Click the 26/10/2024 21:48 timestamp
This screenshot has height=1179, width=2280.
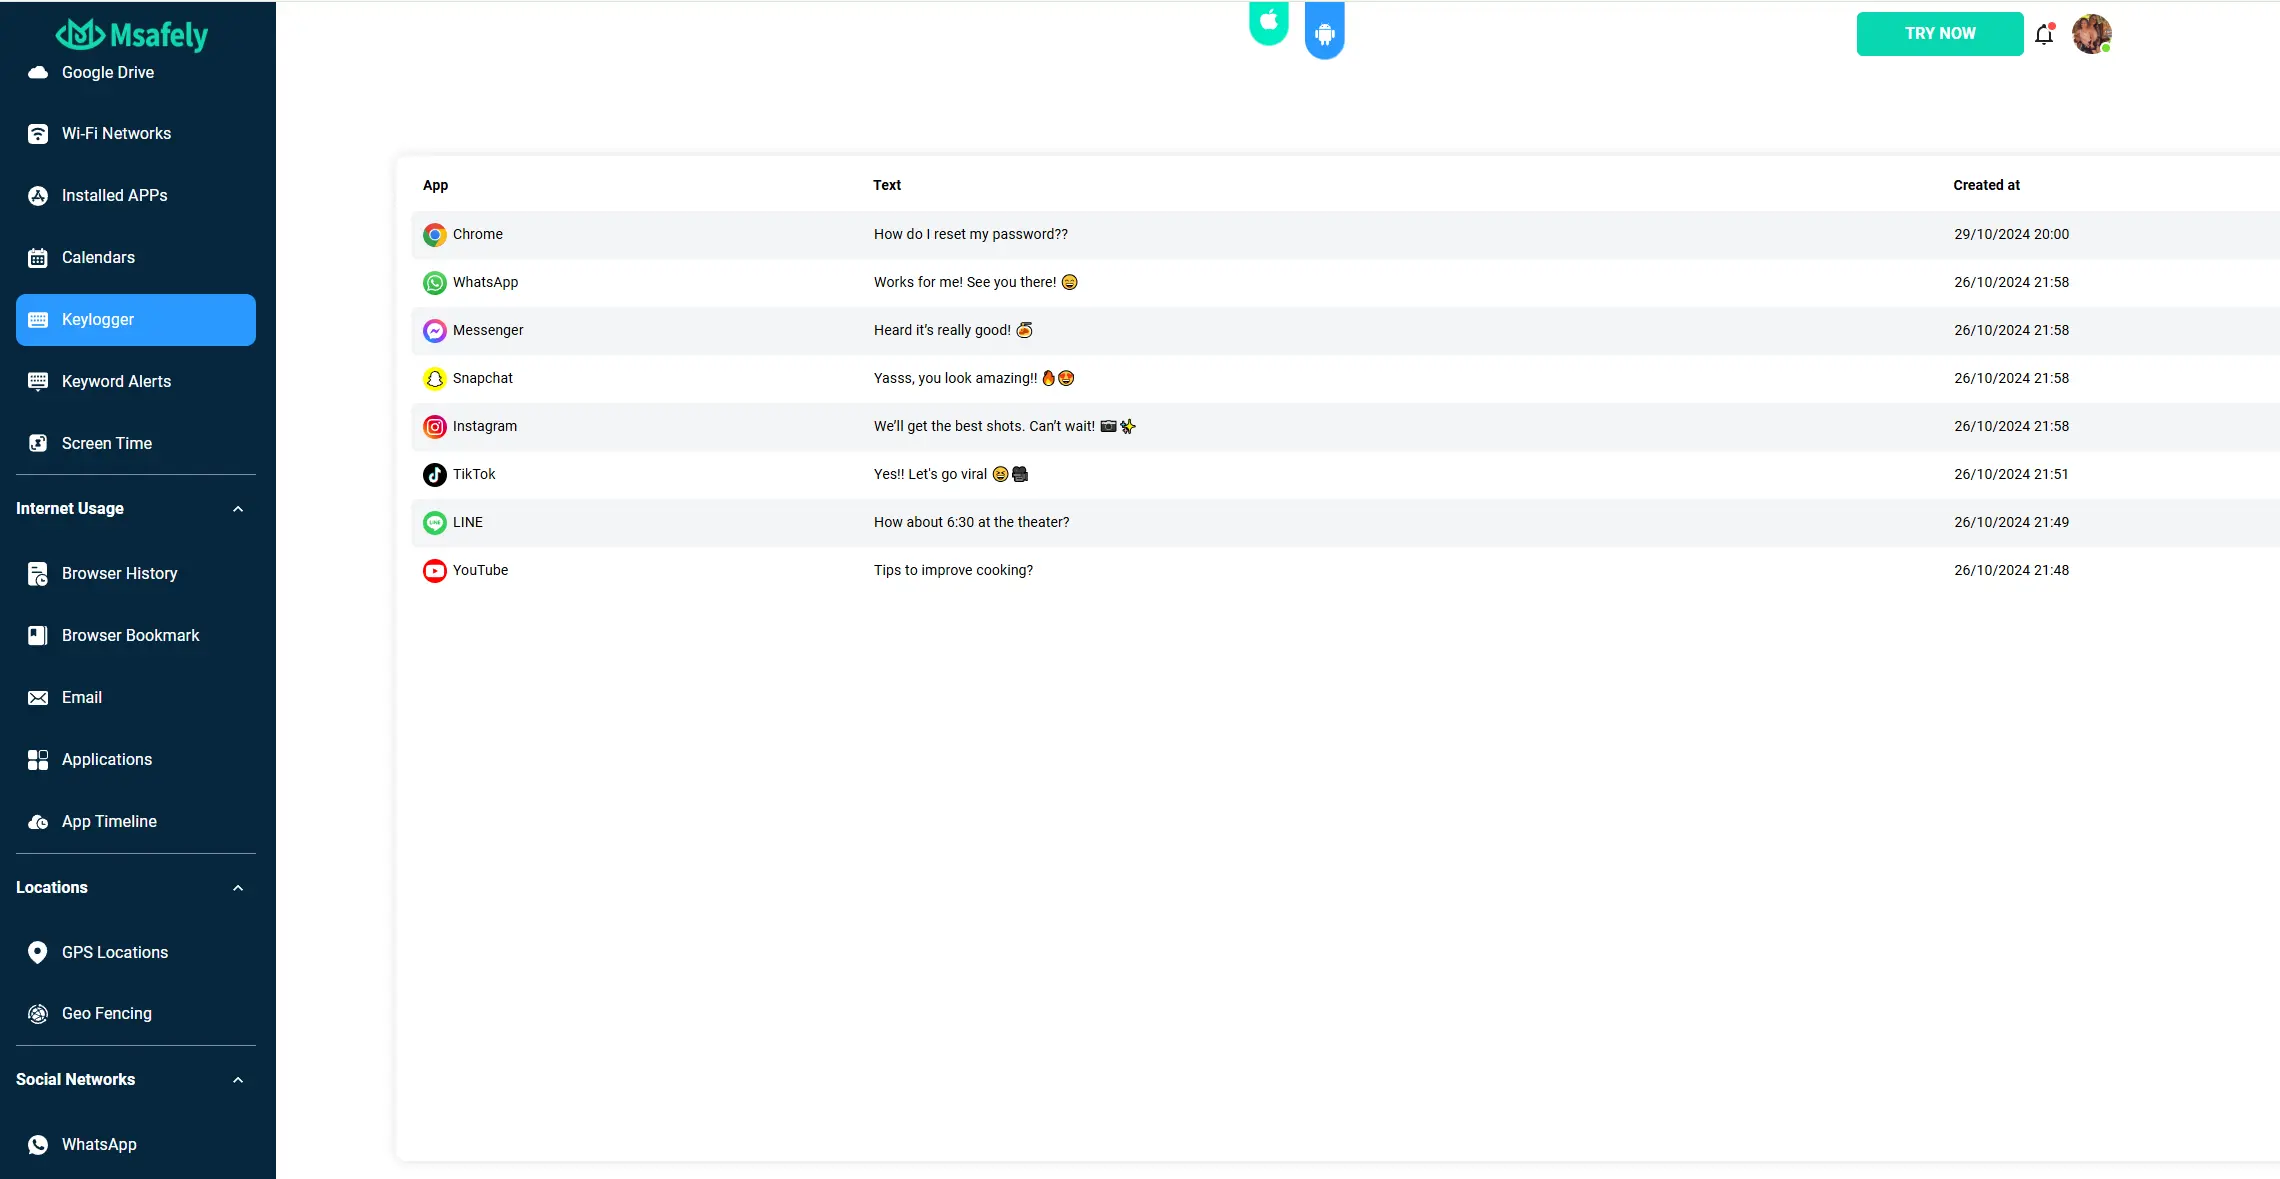2012,570
